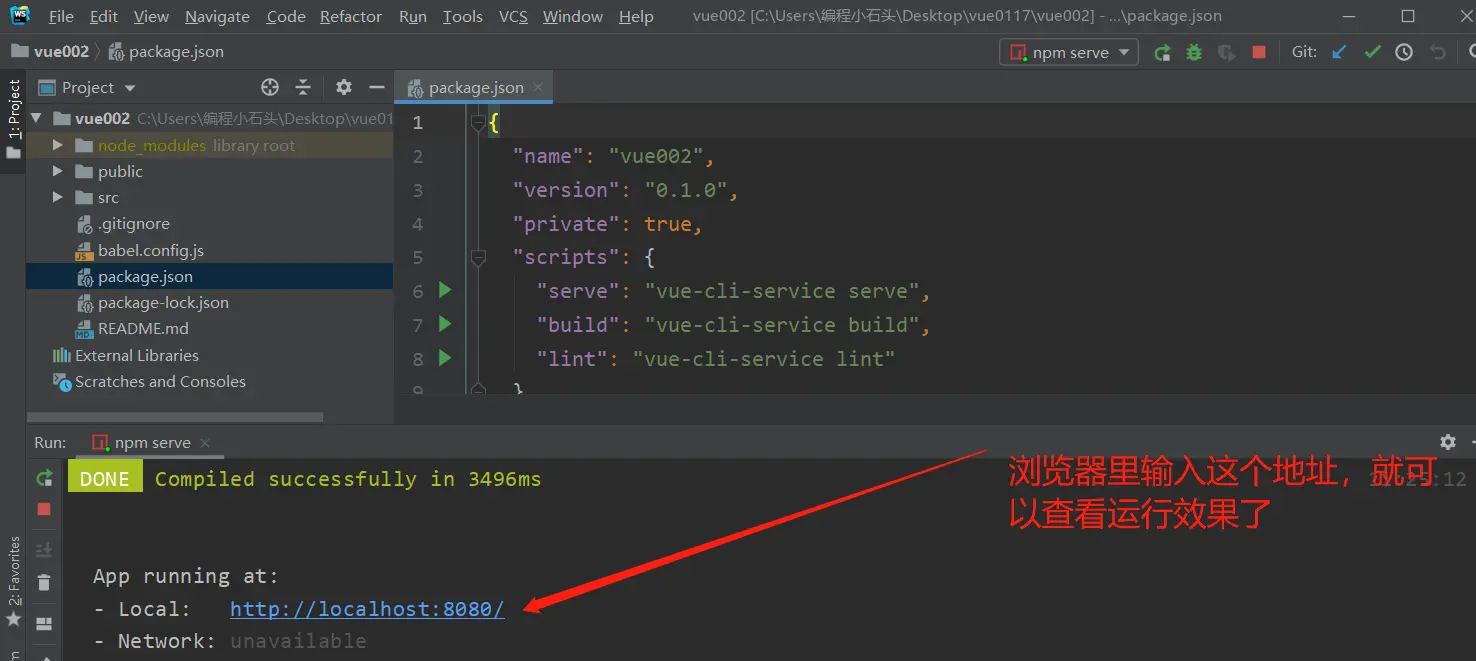
Task: Open the VCS menu
Action: click(x=513, y=16)
